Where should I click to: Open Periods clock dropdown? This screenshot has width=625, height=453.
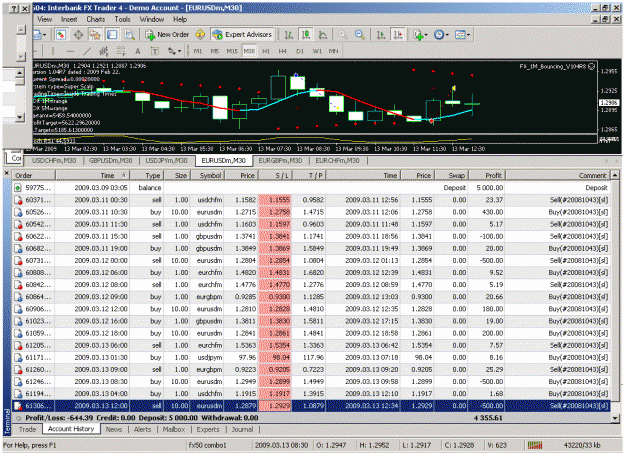tap(441, 35)
